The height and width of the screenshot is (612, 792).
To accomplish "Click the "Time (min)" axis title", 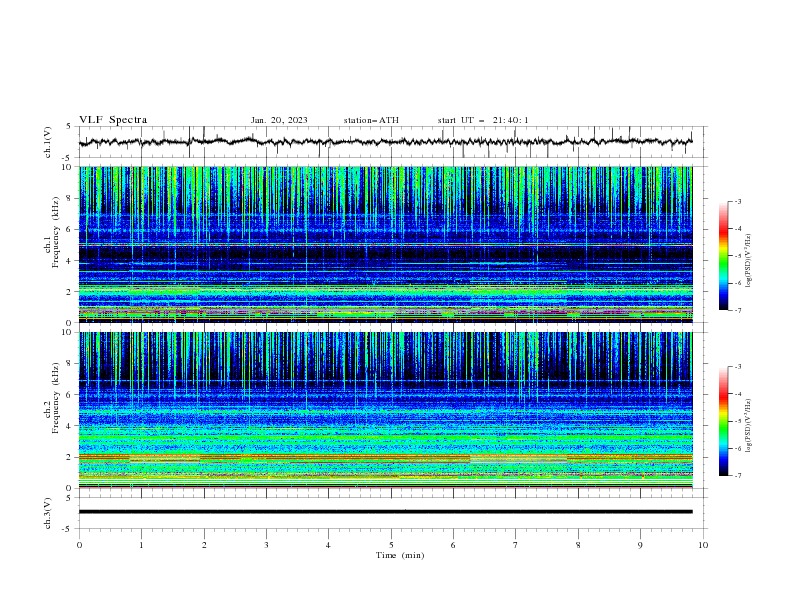I will (x=400, y=555).
